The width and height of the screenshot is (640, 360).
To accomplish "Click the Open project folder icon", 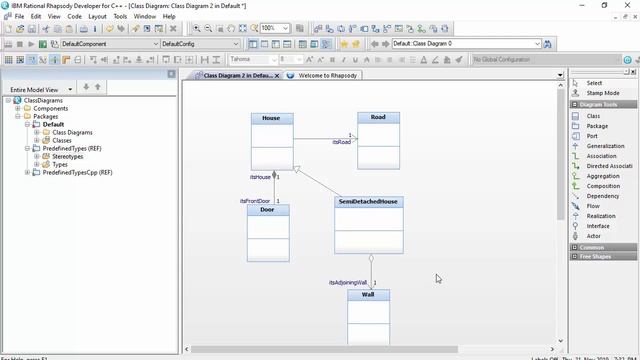I will point(20,29).
